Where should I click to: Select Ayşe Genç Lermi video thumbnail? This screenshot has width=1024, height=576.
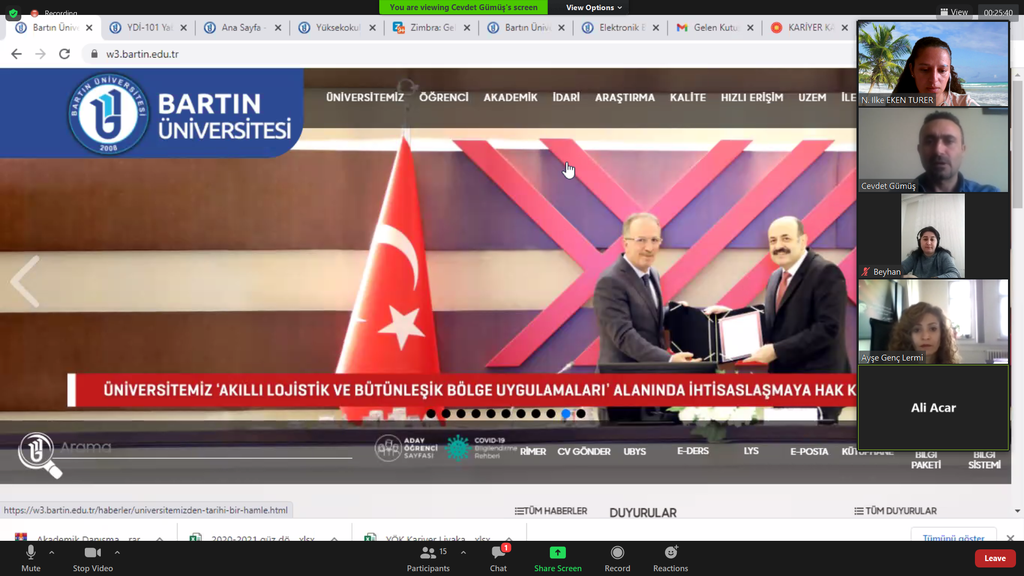933,322
